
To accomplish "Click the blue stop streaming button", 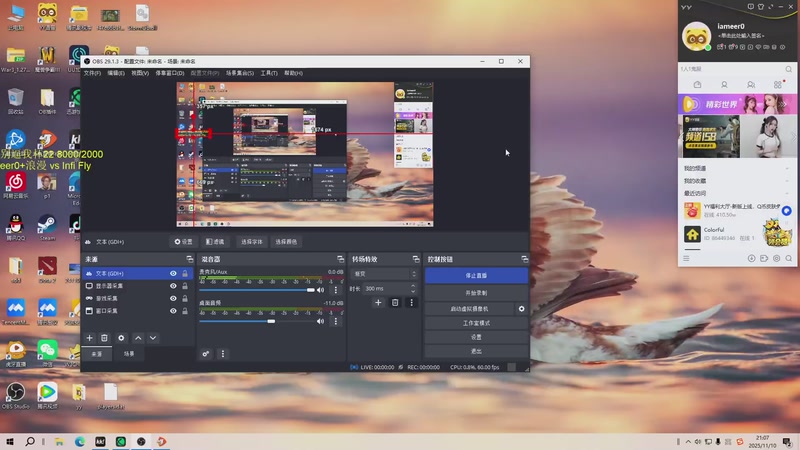I will tap(476, 276).
